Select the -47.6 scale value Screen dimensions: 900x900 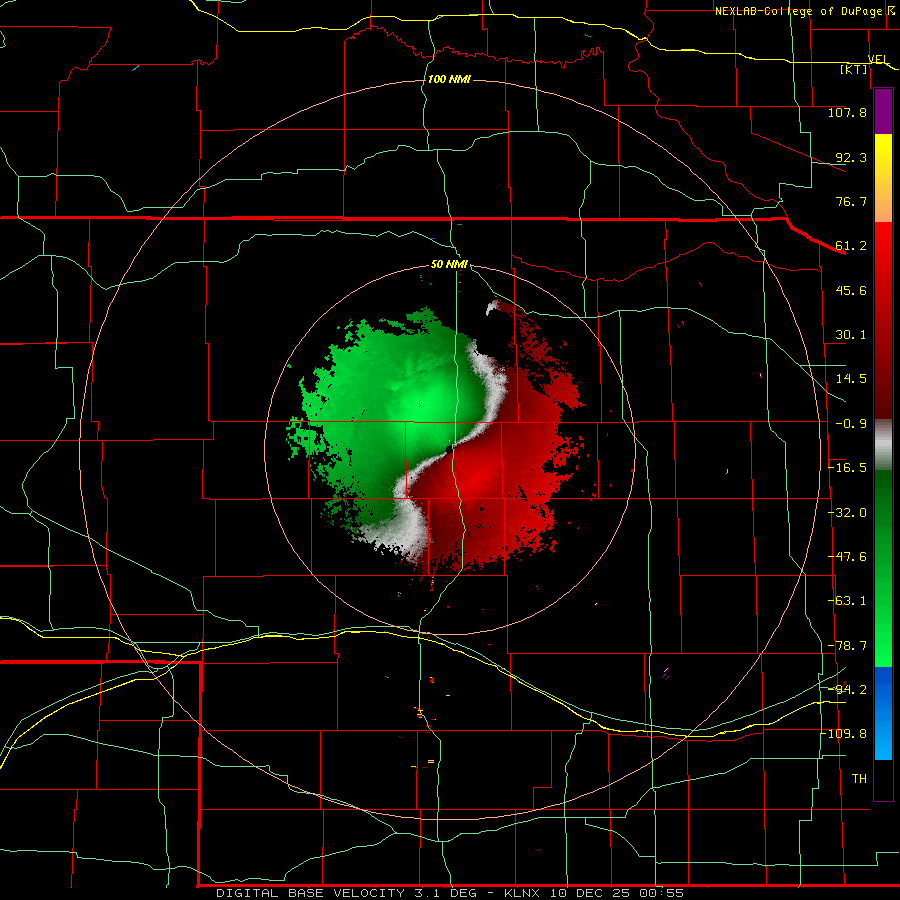pos(847,557)
